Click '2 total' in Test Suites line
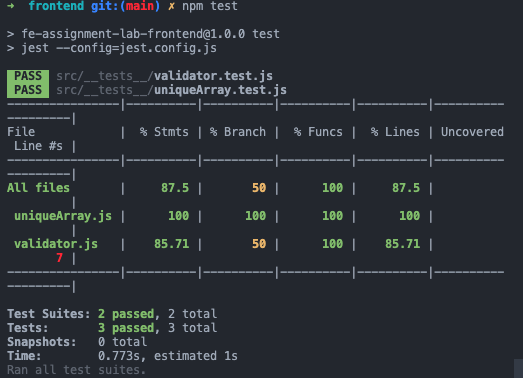523x378 pixels. 192,314
